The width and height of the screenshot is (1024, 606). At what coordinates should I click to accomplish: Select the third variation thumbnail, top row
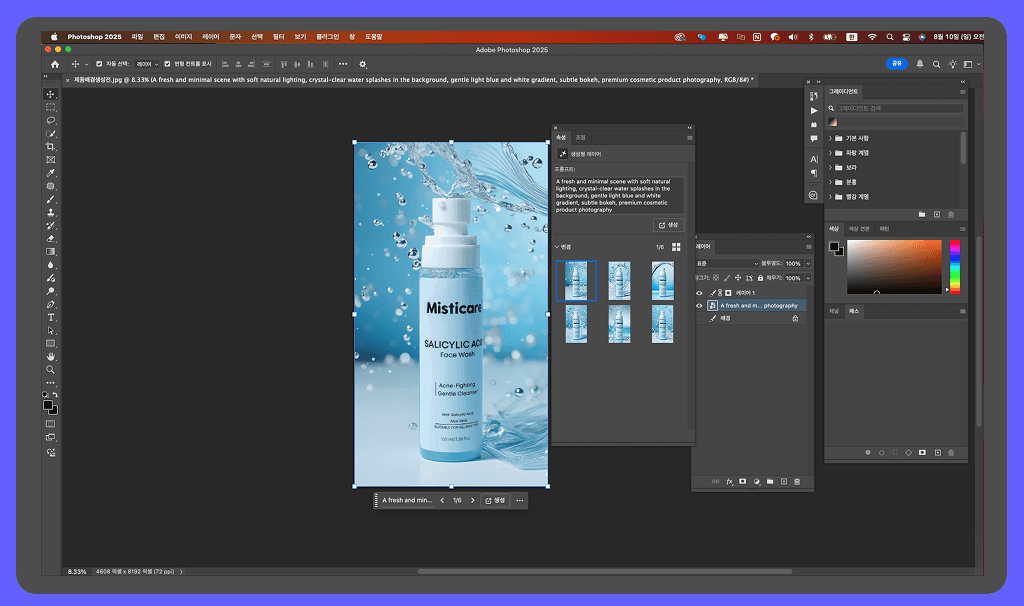click(x=662, y=281)
